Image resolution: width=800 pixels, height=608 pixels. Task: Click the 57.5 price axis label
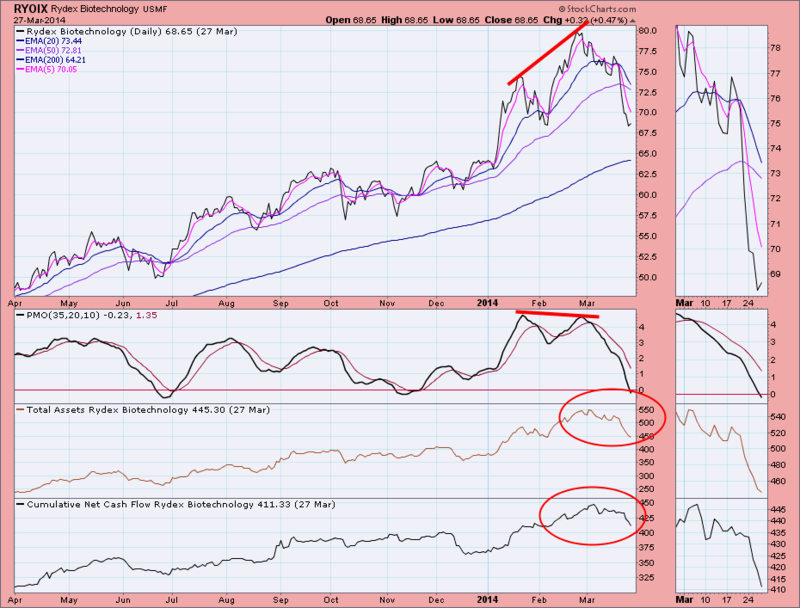pos(647,215)
